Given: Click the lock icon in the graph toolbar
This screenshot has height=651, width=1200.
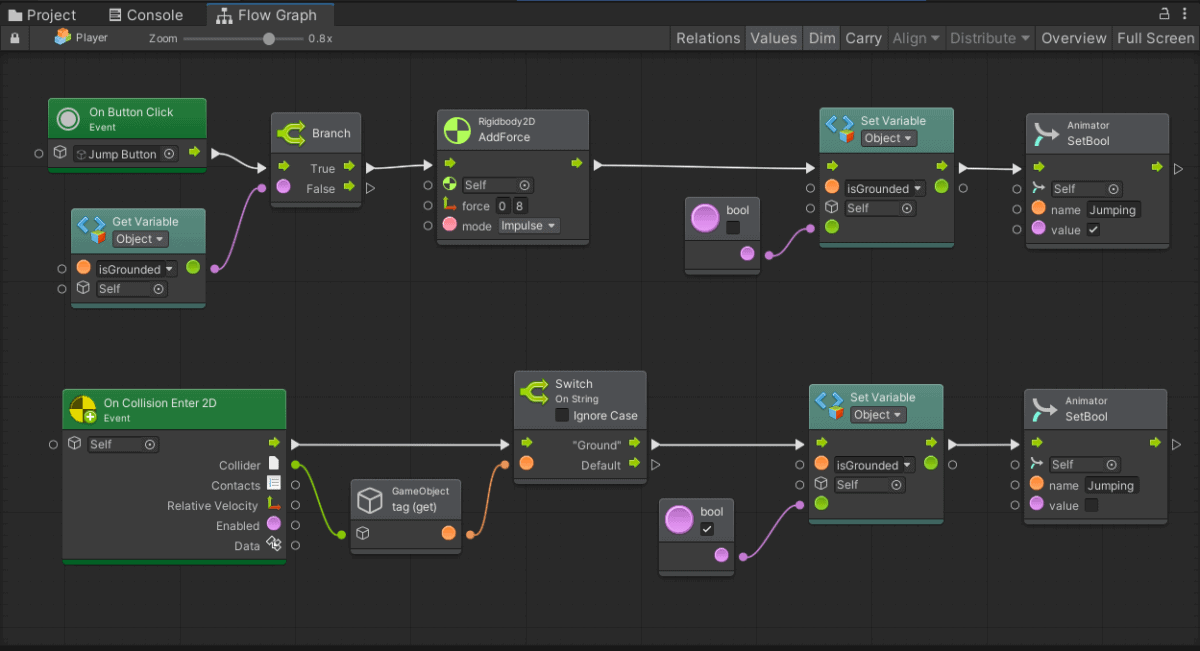Looking at the screenshot, I should click(14, 38).
